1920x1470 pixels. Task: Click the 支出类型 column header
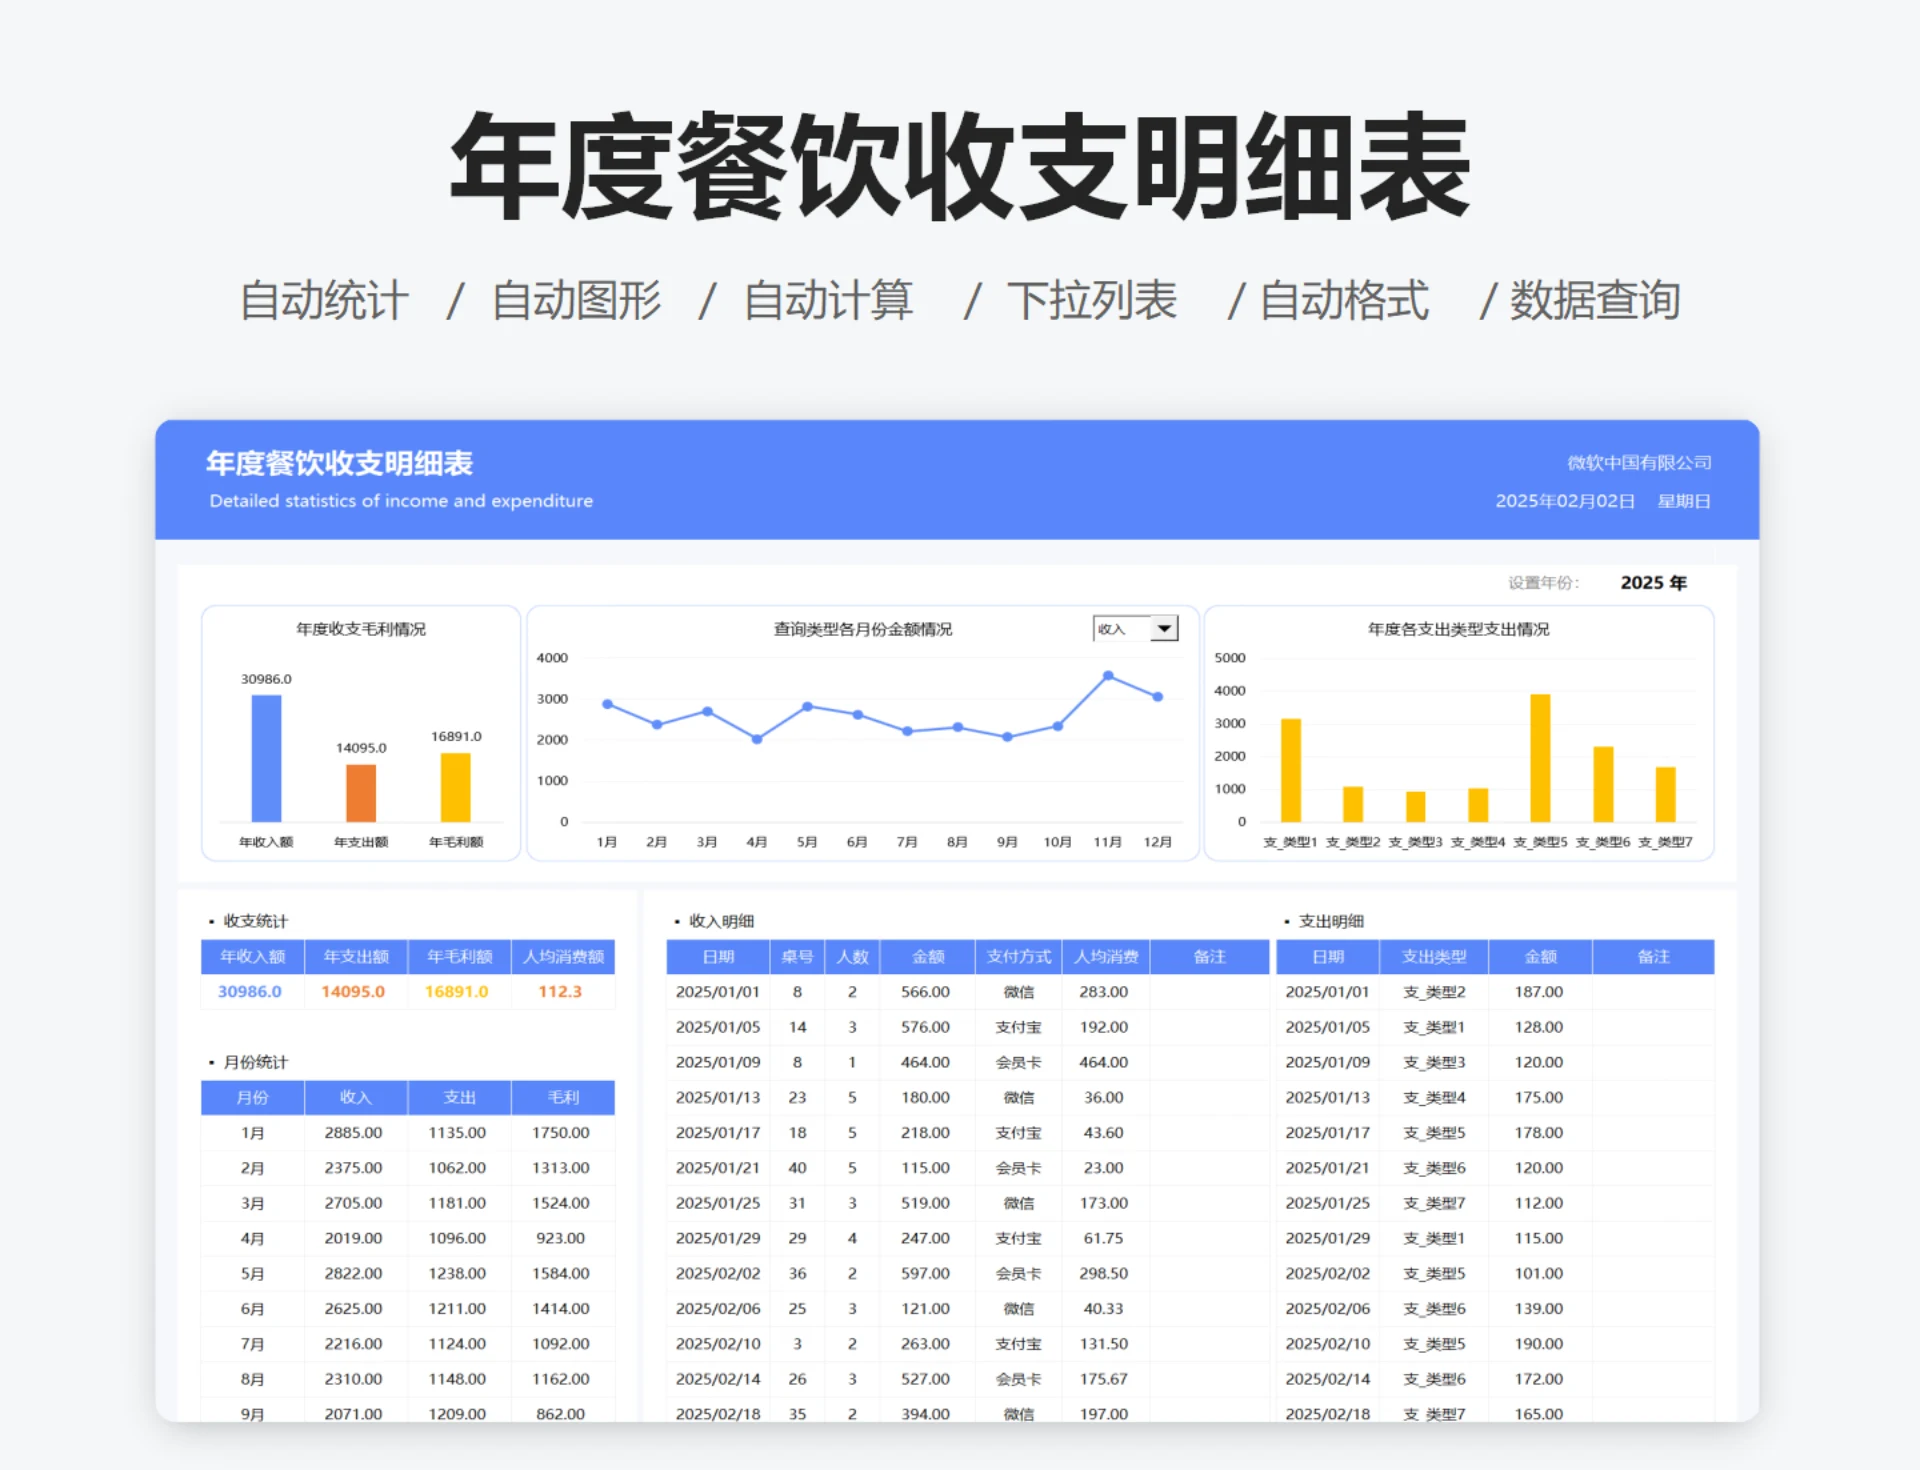pyautogui.click(x=1435, y=956)
